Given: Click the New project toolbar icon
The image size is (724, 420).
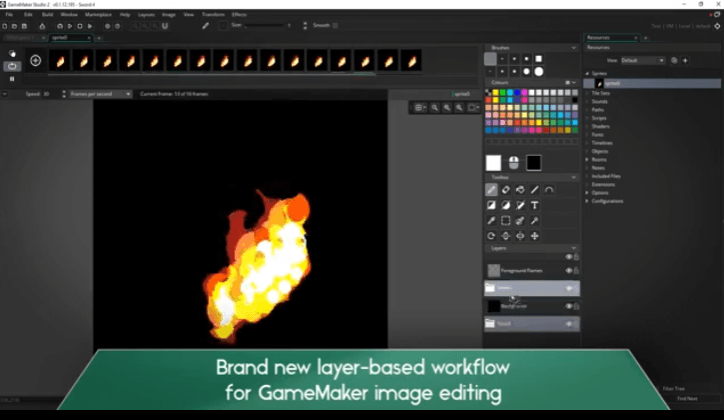Looking at the screenshot, I should 5,26.
